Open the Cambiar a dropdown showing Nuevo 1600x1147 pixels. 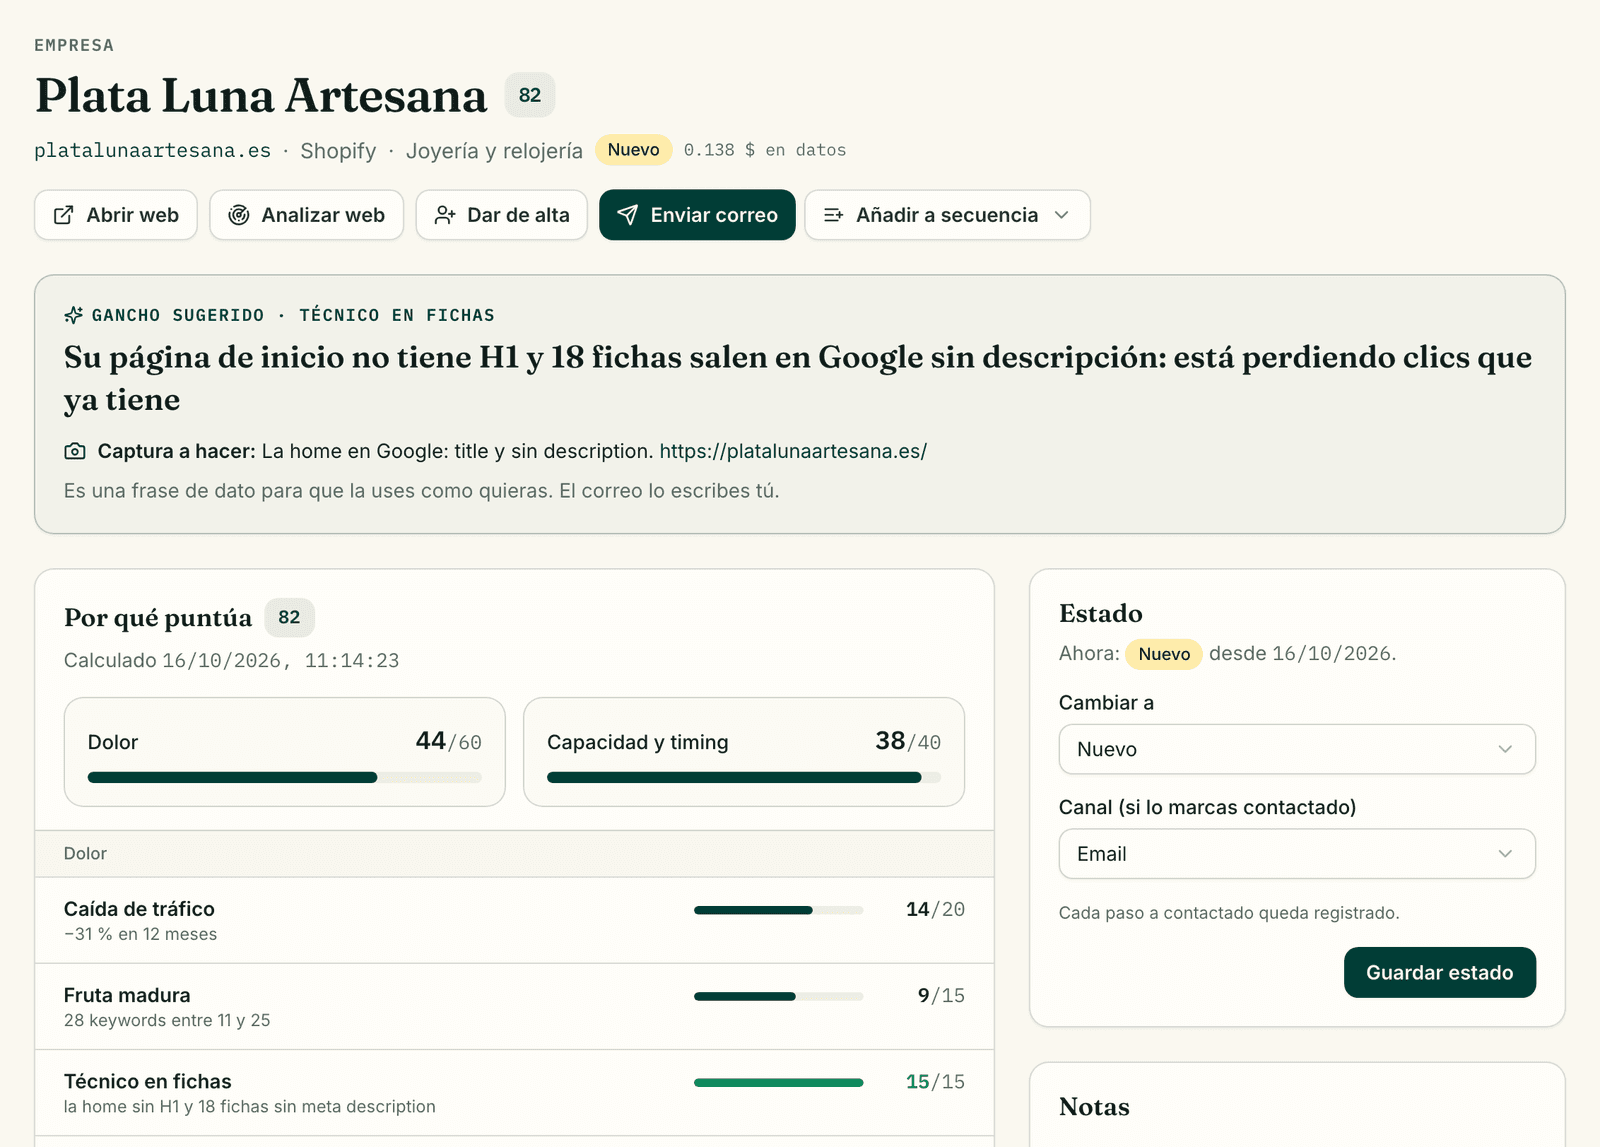[x=1297, y=749]
